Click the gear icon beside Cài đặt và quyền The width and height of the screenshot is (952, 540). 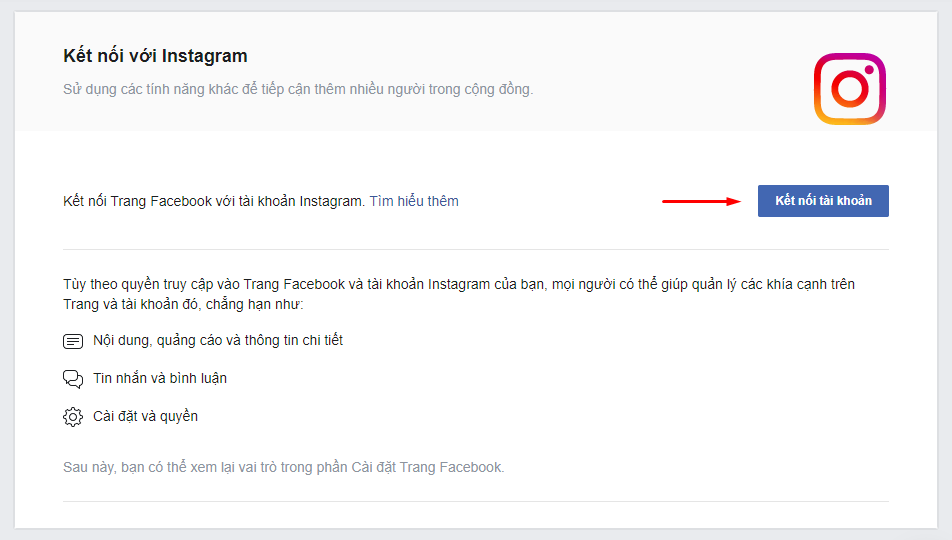pos(73,417)
